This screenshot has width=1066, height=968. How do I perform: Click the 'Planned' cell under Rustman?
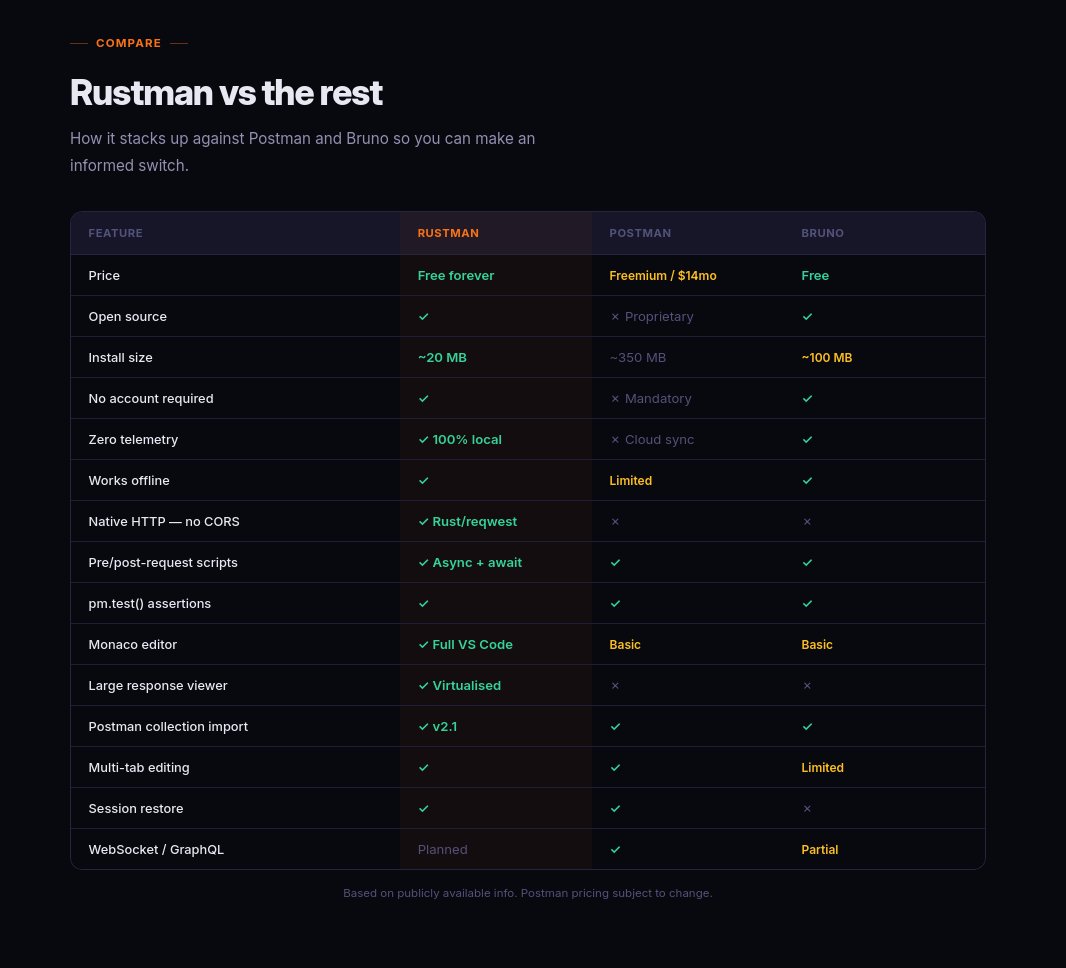pyautogui.click(x=443, y=850)
